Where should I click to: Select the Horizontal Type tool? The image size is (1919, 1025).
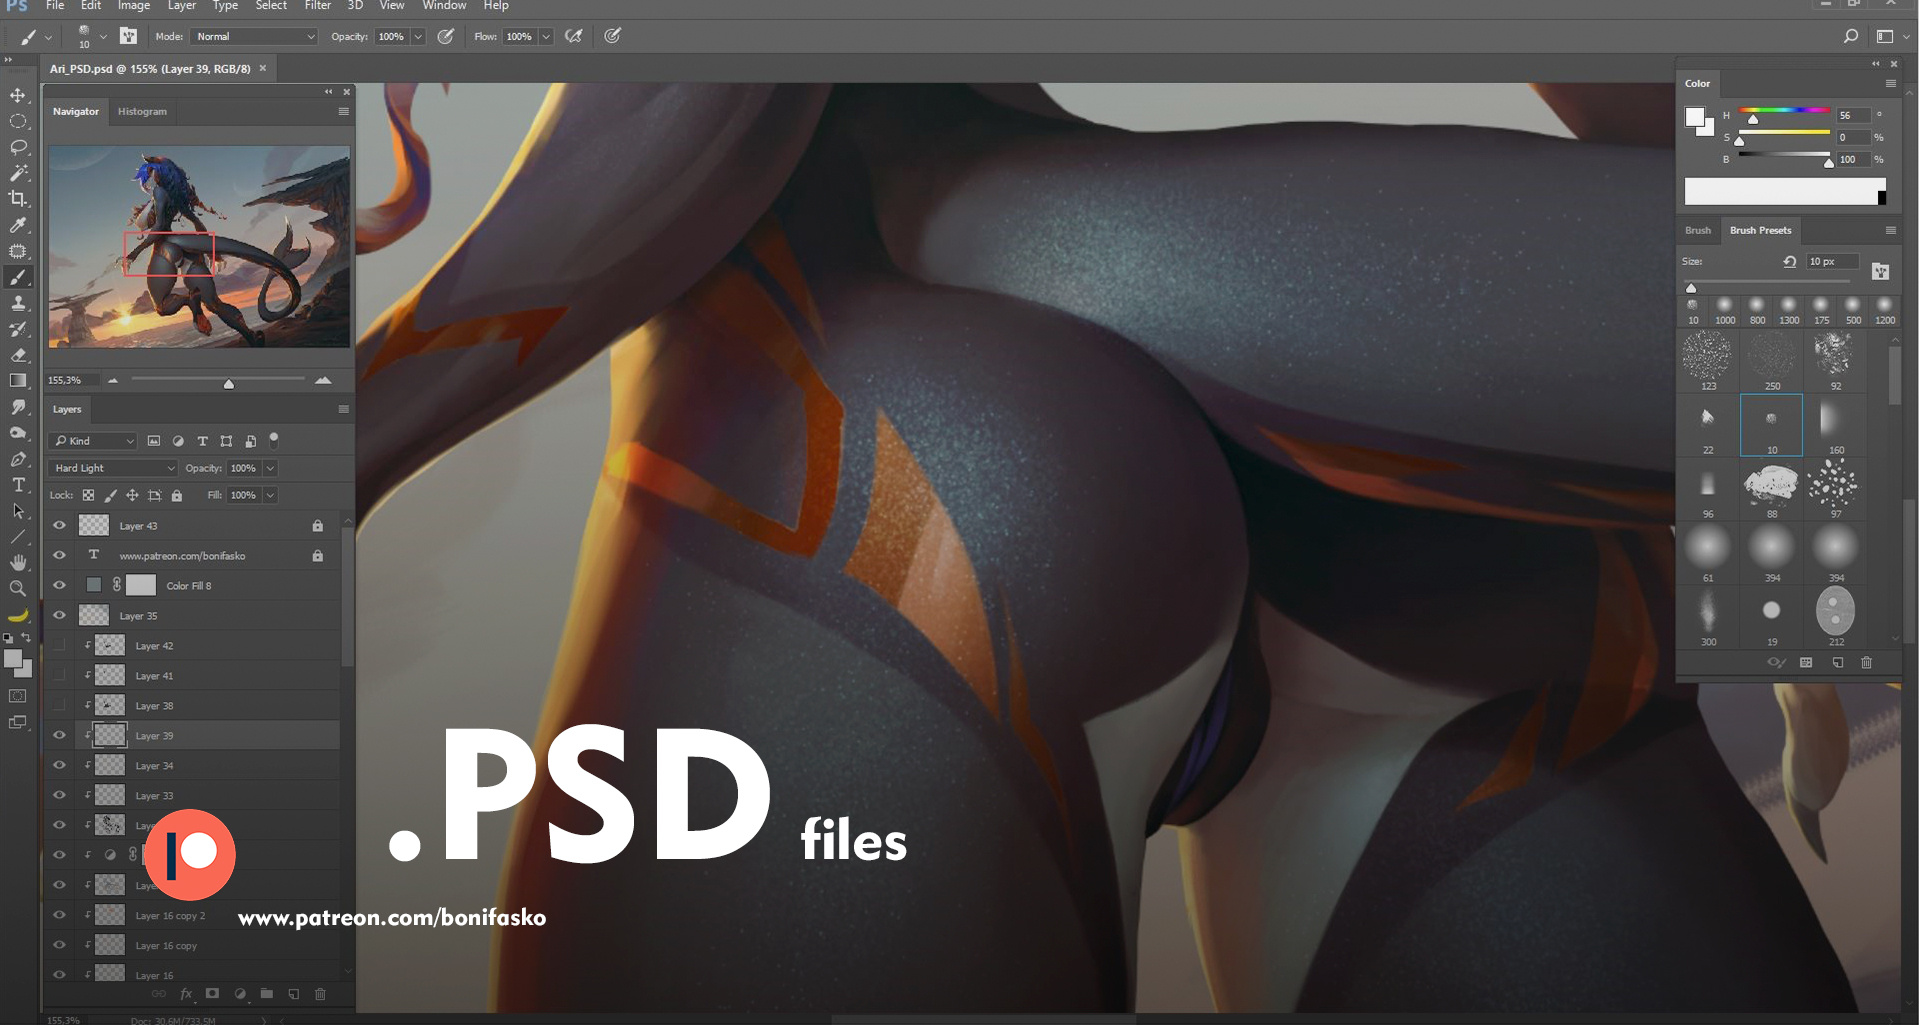click(x=18, y=485)
